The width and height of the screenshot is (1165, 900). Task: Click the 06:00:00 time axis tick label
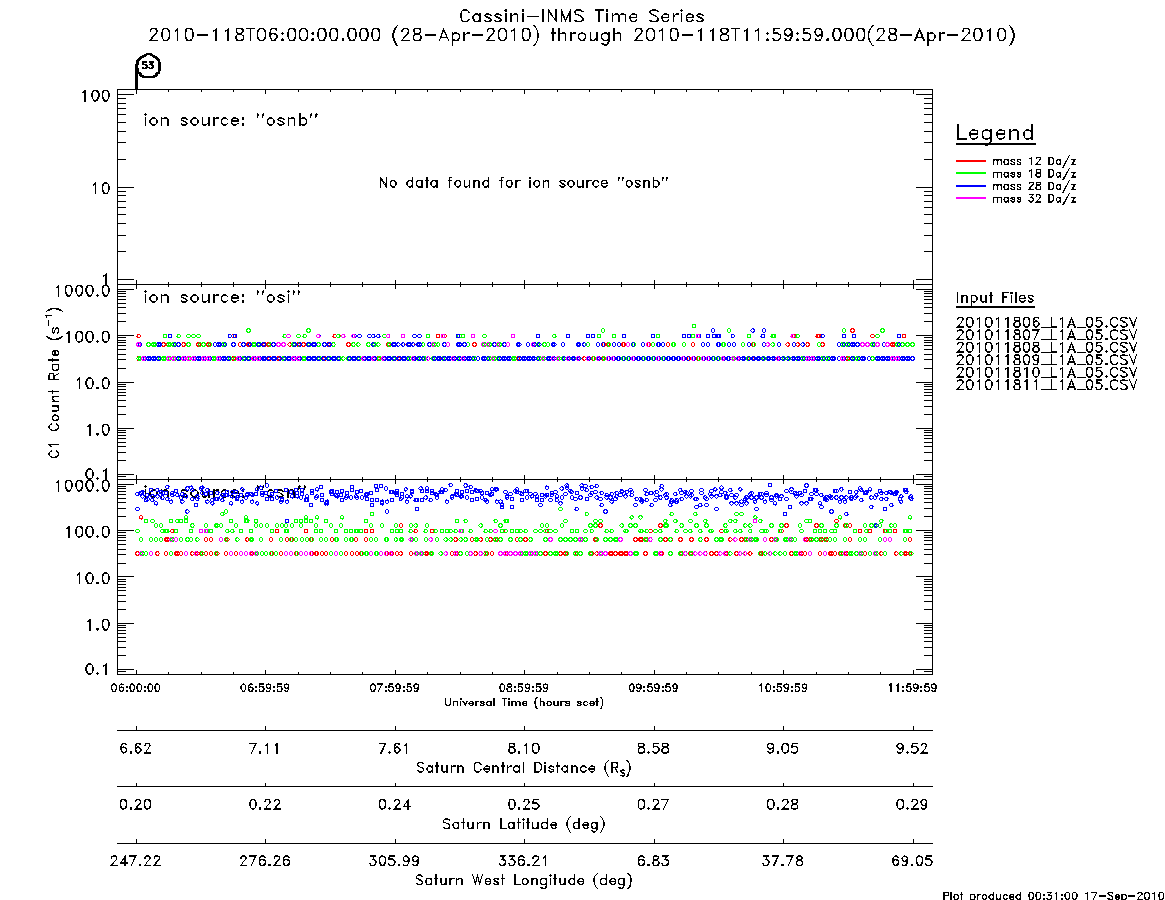(x=135, y=688)
